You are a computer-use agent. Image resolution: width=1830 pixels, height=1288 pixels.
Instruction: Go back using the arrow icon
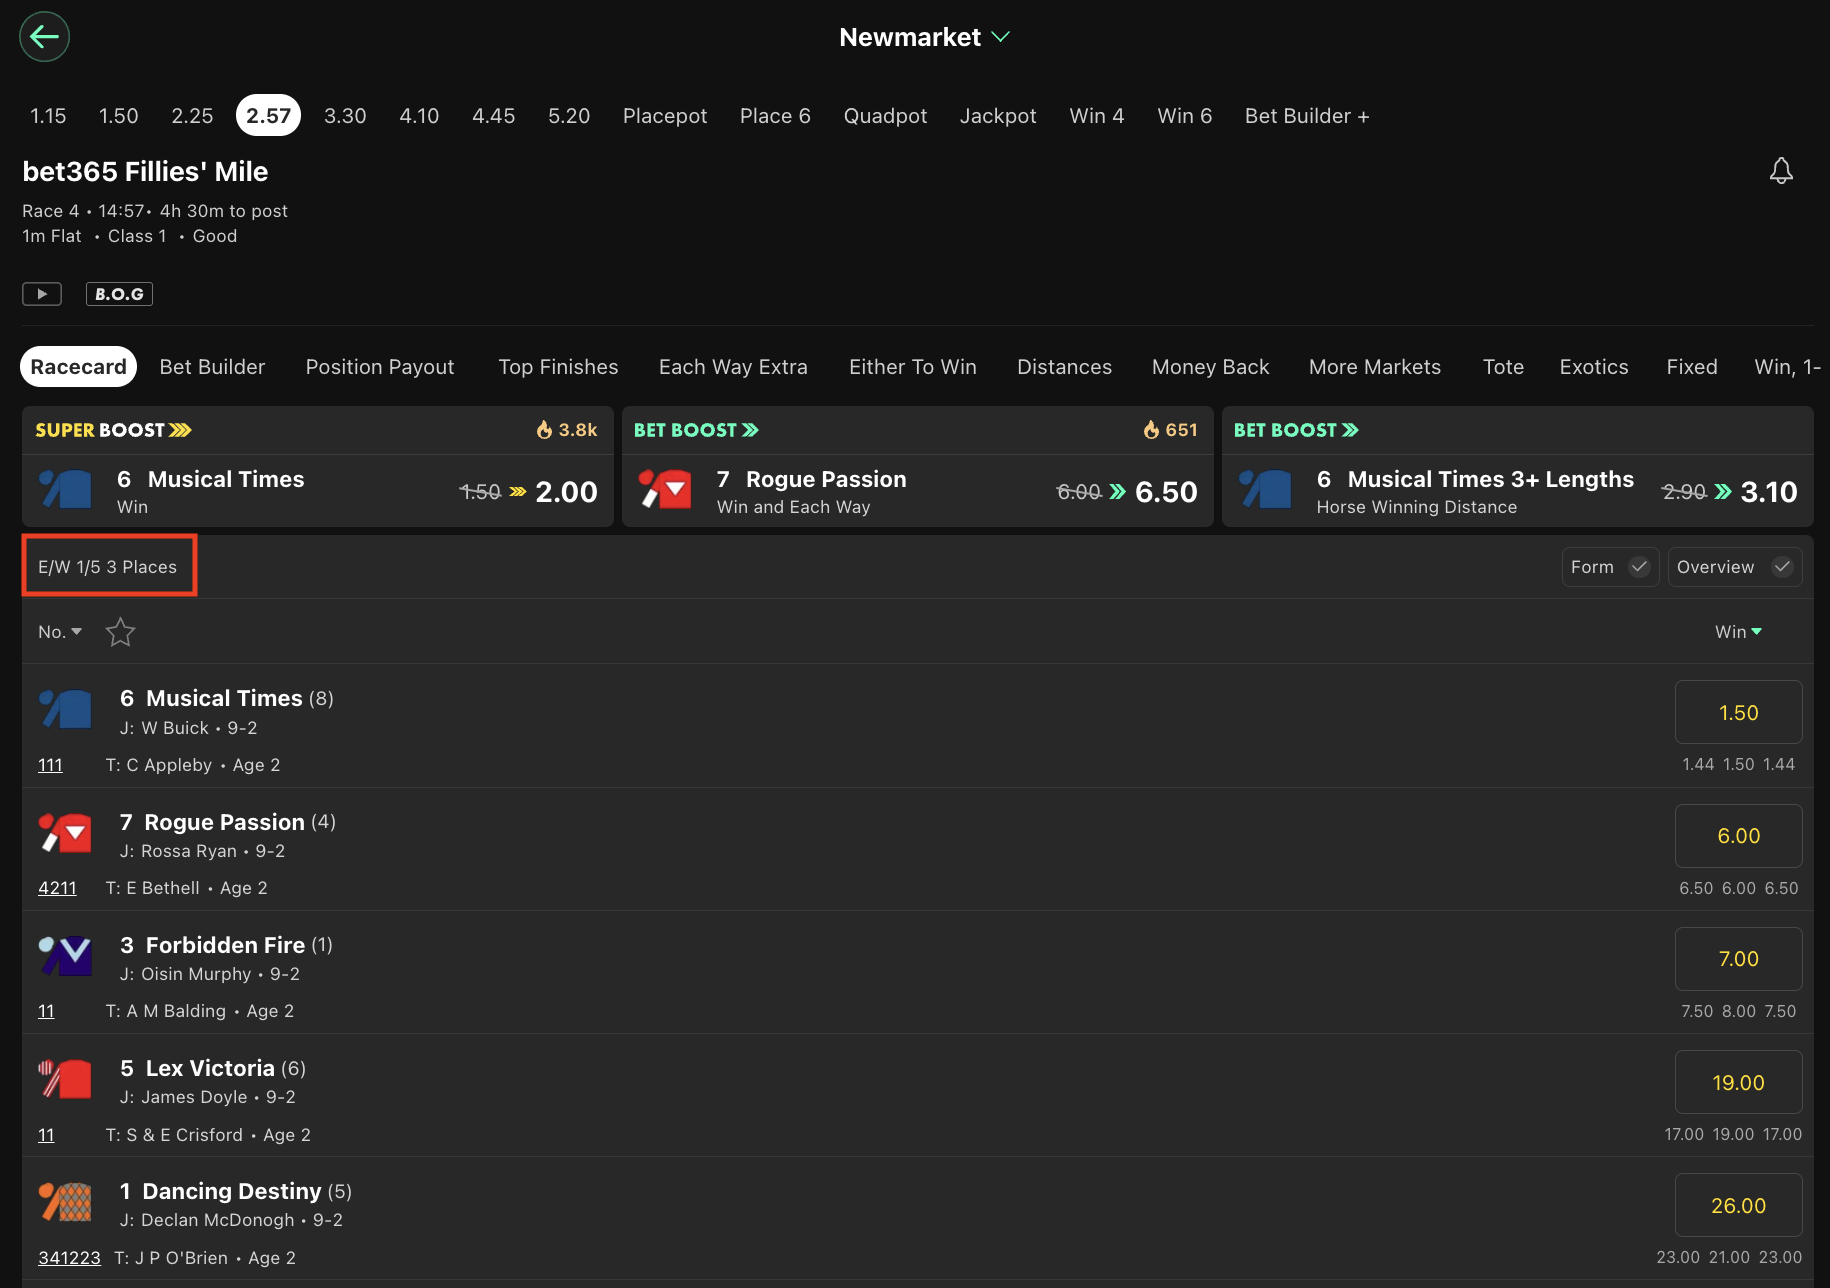pyautogui.click(x=44, y=37)
